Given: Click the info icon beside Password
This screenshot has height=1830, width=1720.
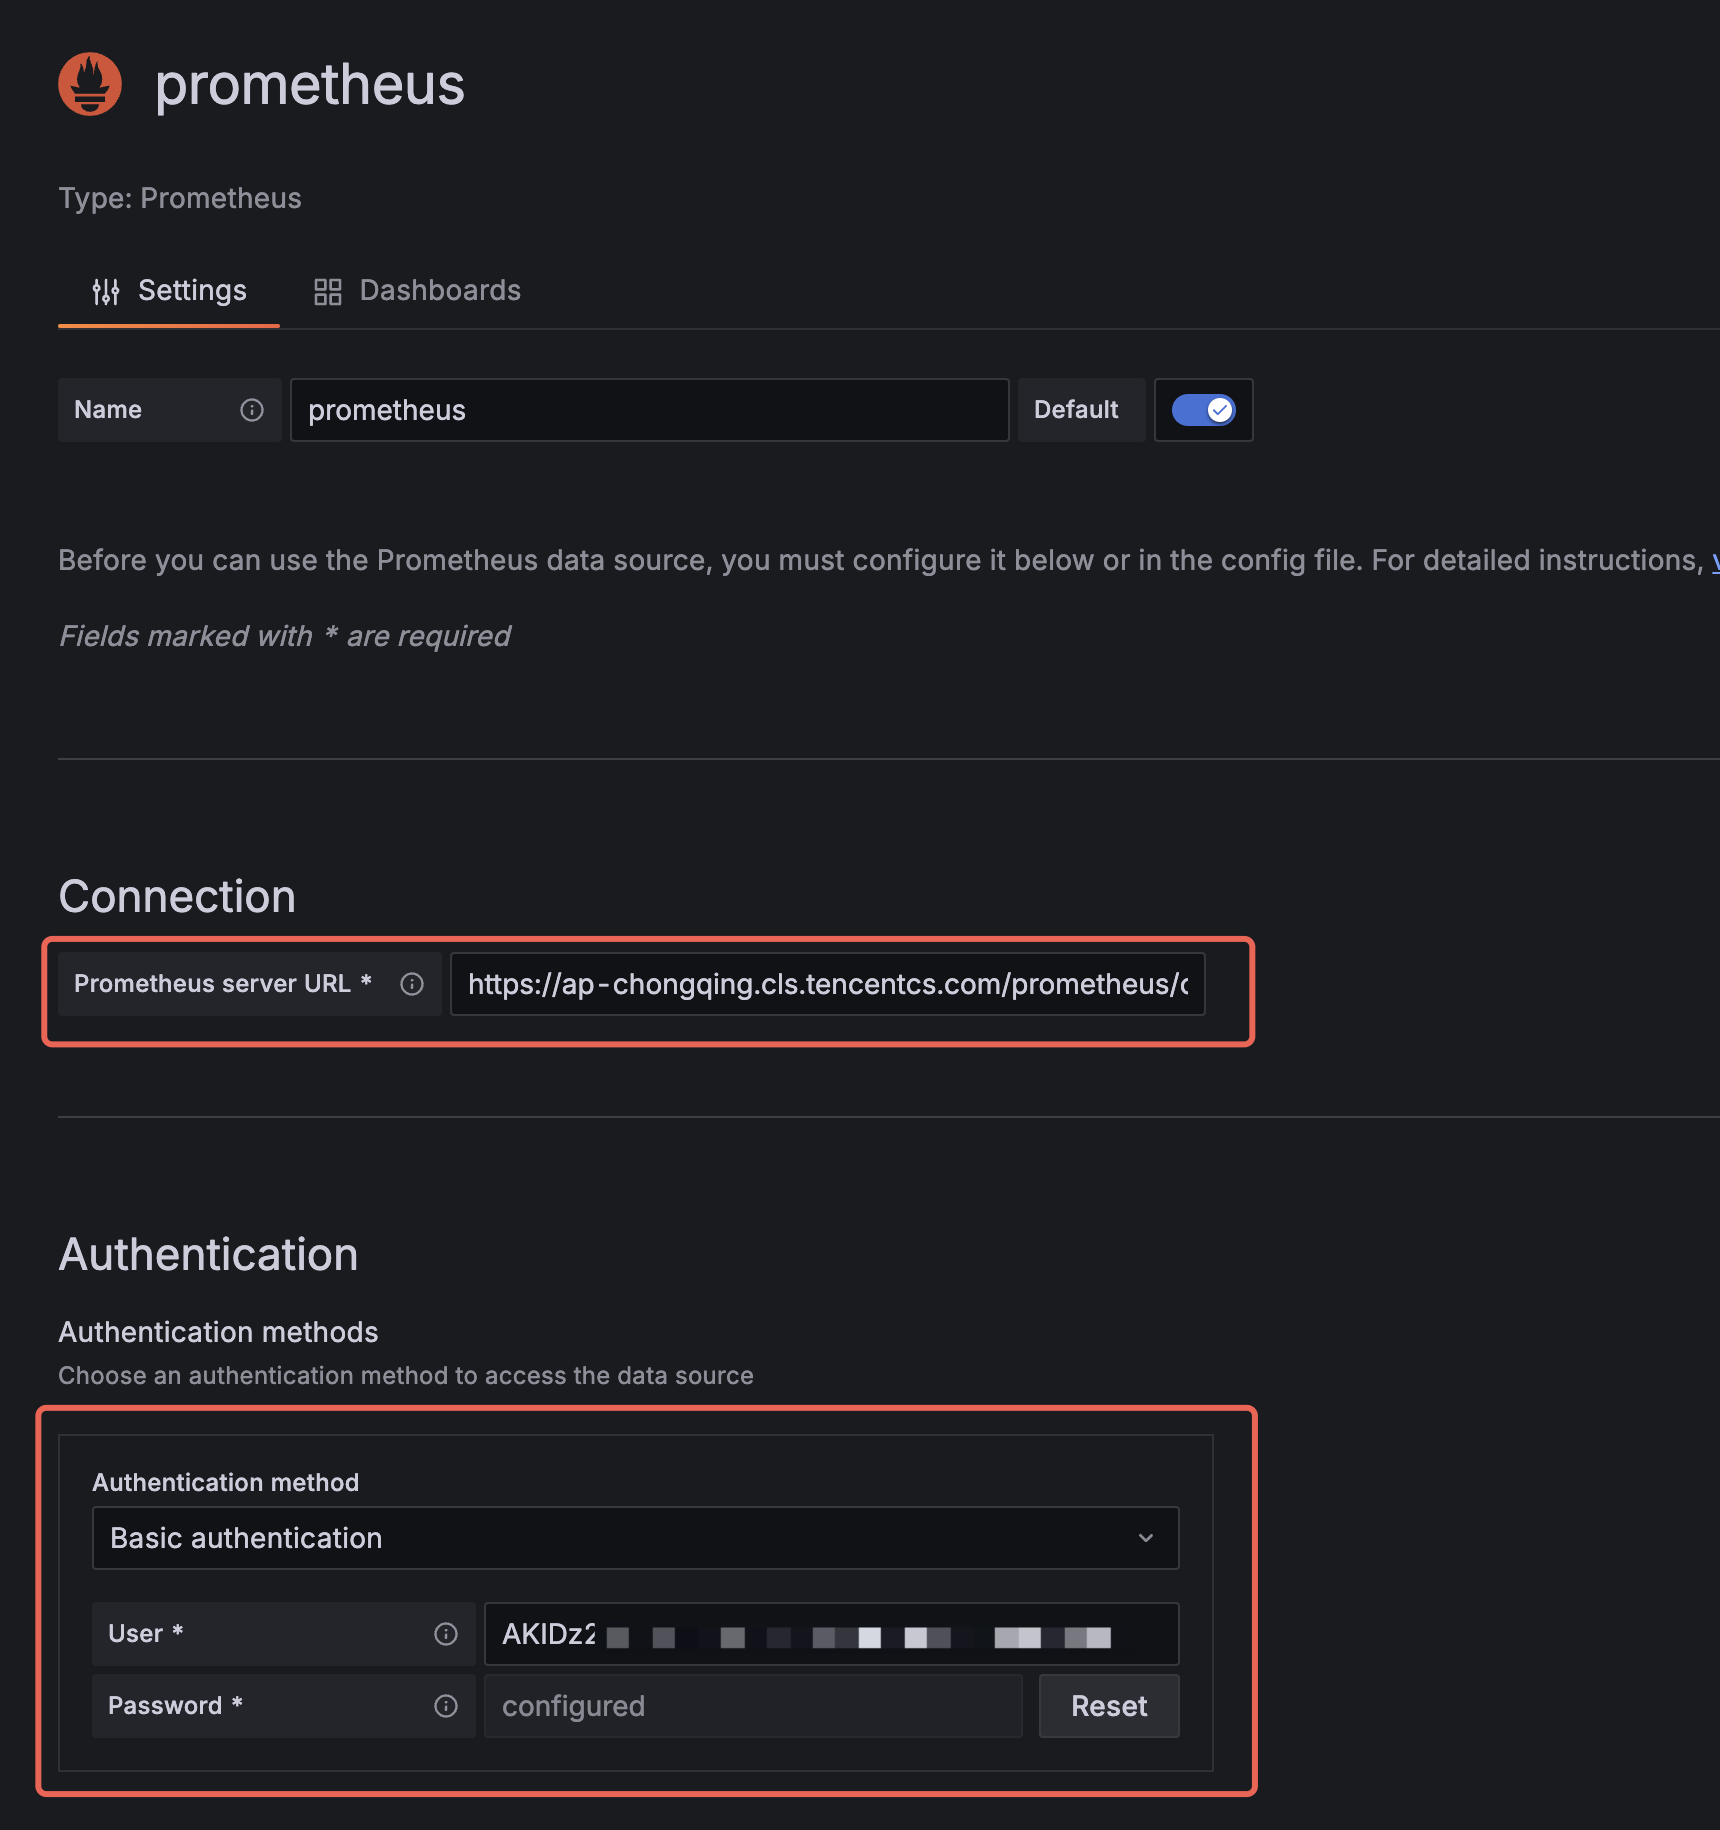Looking at the screenshot, I should point(446,1706).
